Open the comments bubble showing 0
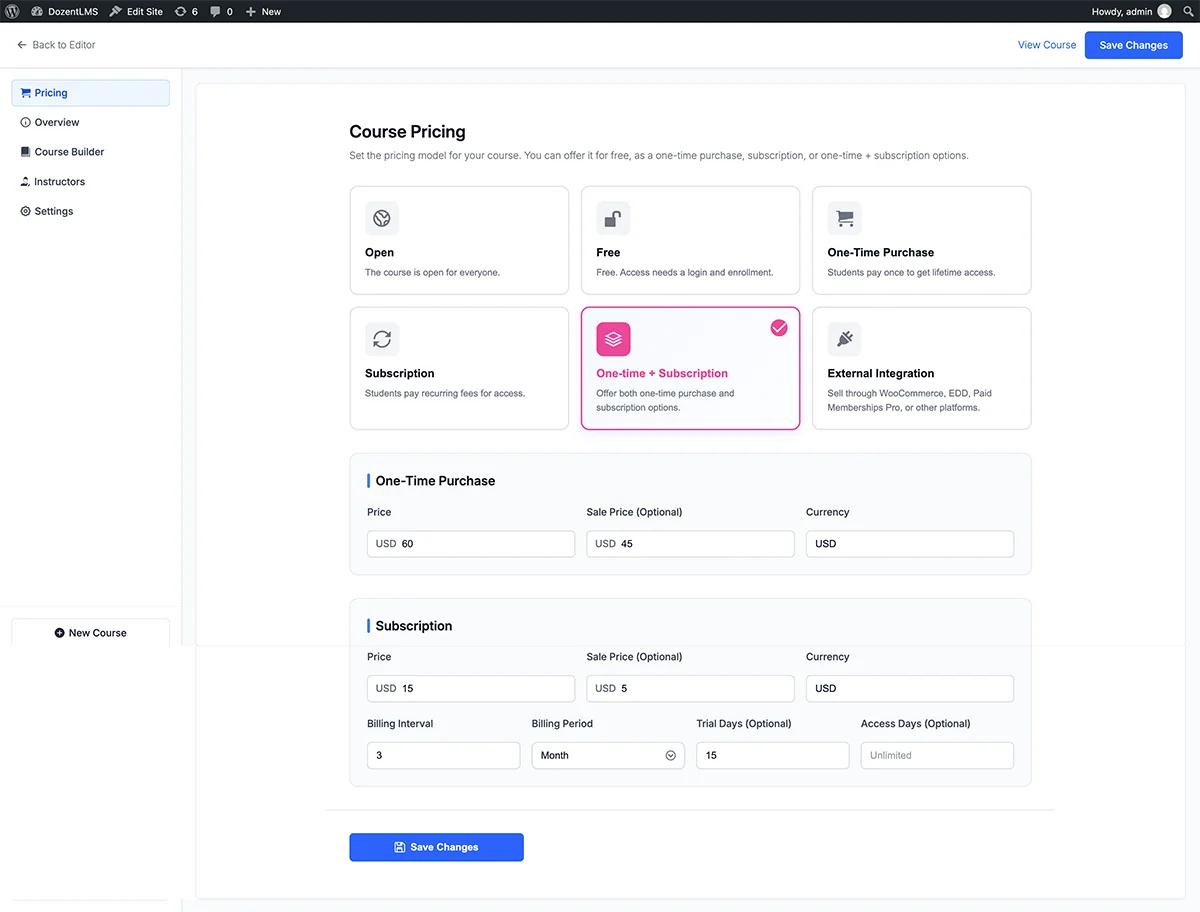 click(221, 11)
